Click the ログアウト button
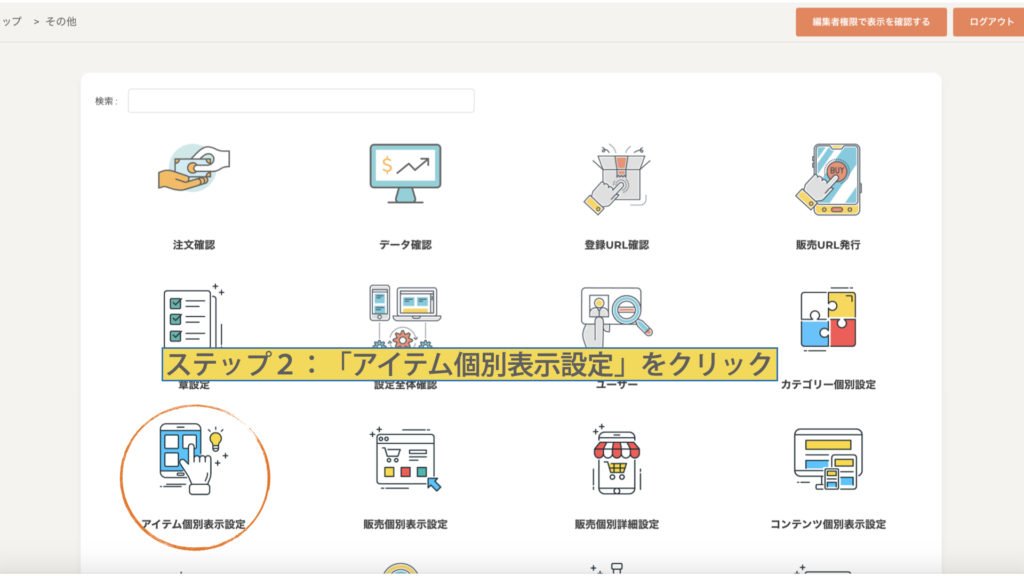1024x576 pixels. (990, 22)
